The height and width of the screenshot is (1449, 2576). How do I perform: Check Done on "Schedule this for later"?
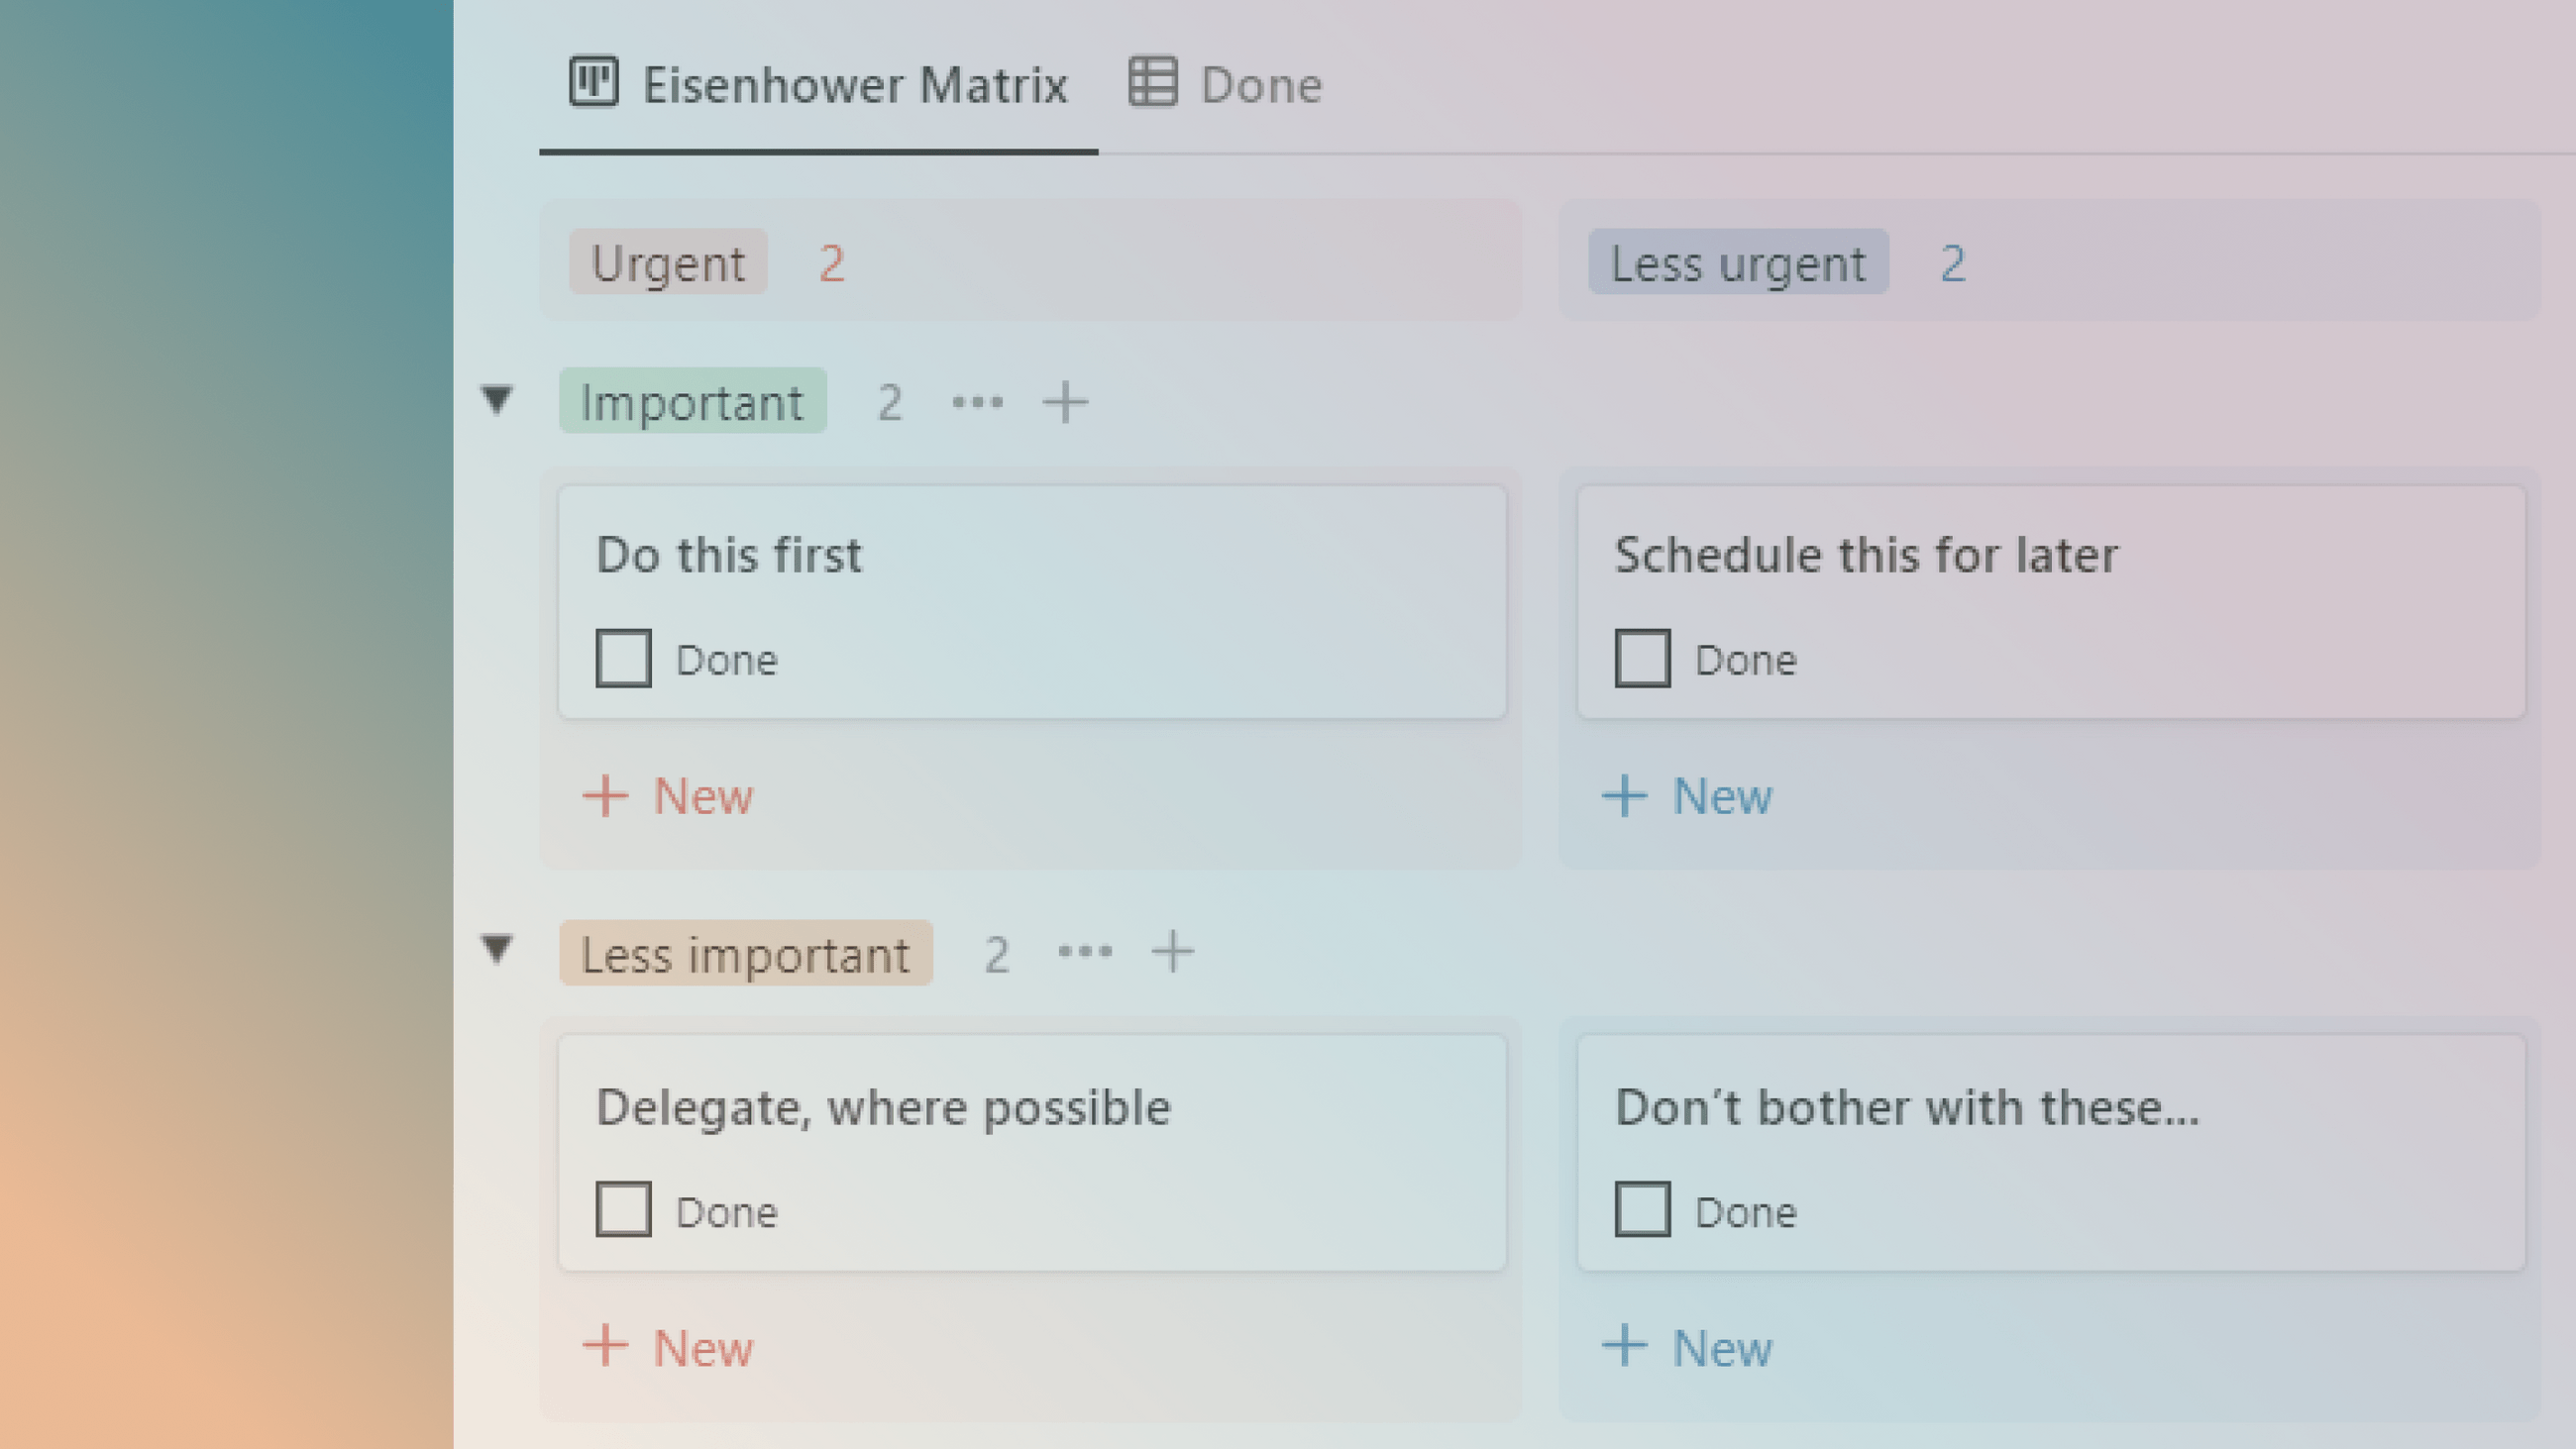(x=1641, y=659)
